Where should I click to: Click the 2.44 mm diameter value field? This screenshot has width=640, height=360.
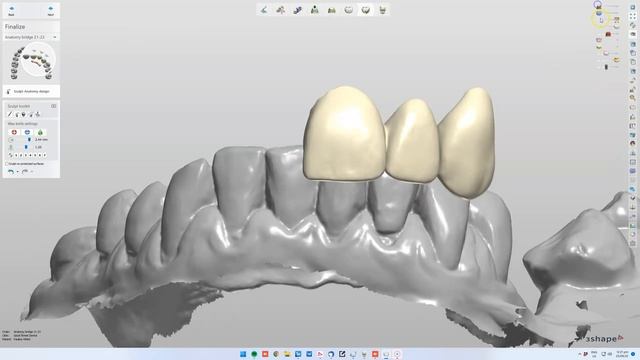pyautogui.click(x=41, y=140)
